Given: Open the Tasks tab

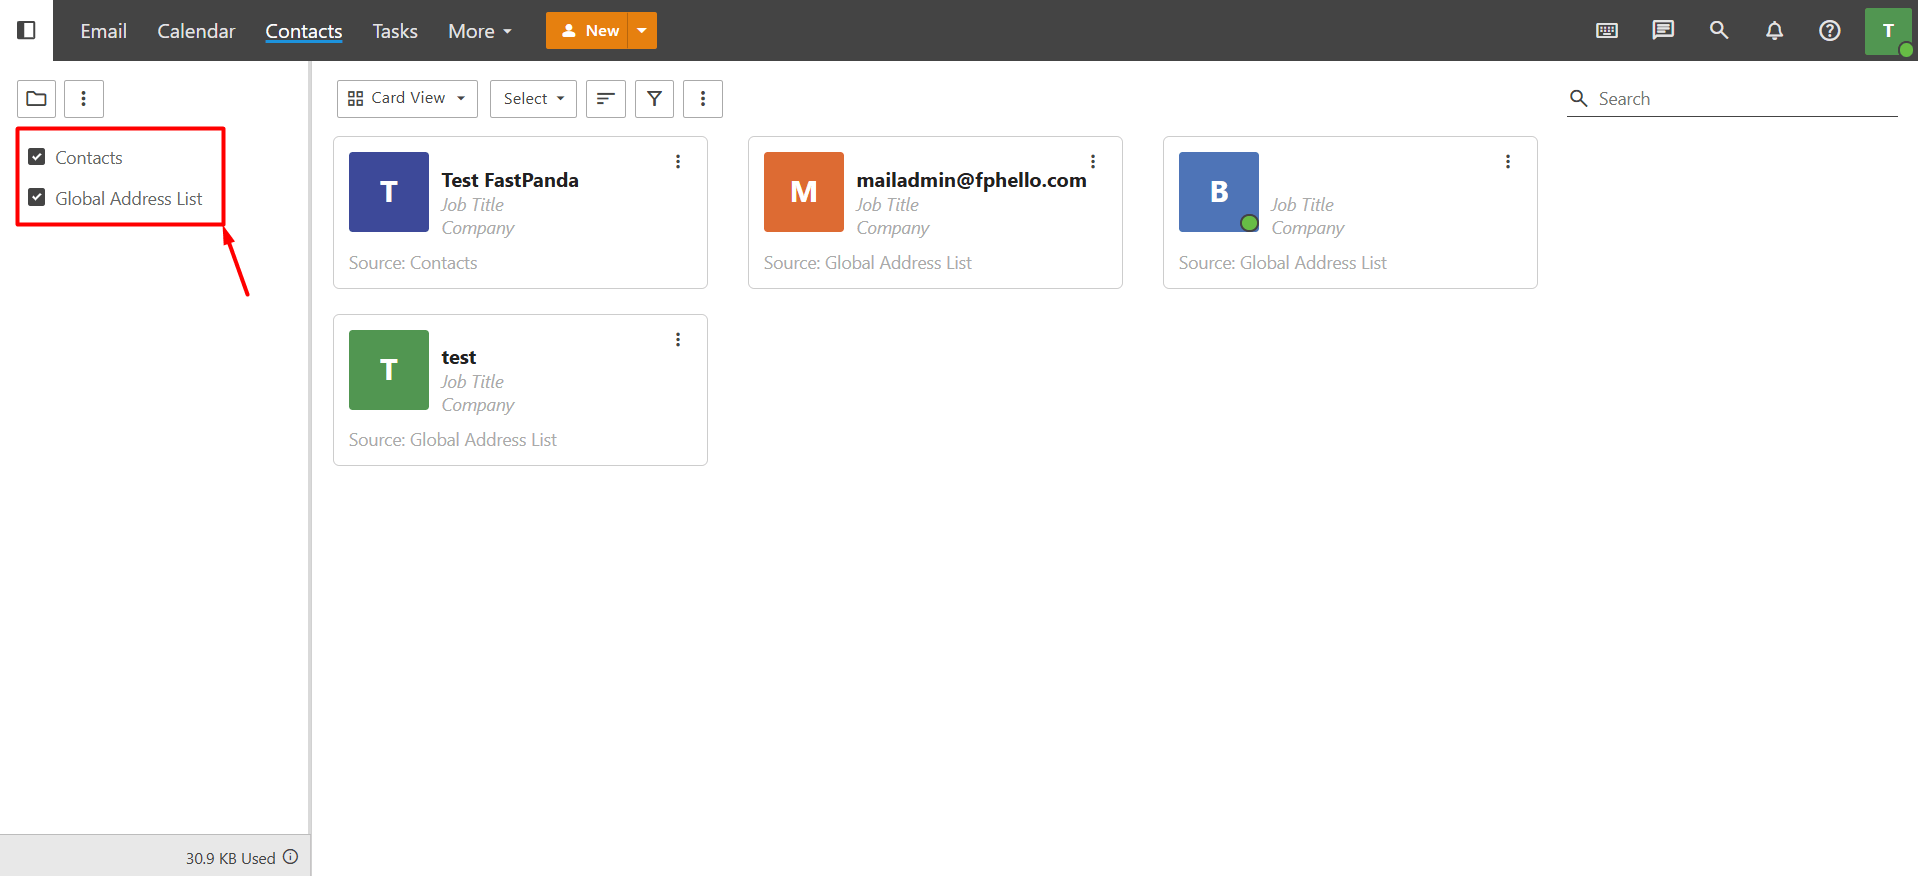Looking at the screenshot, I should (x=395, y=31).
